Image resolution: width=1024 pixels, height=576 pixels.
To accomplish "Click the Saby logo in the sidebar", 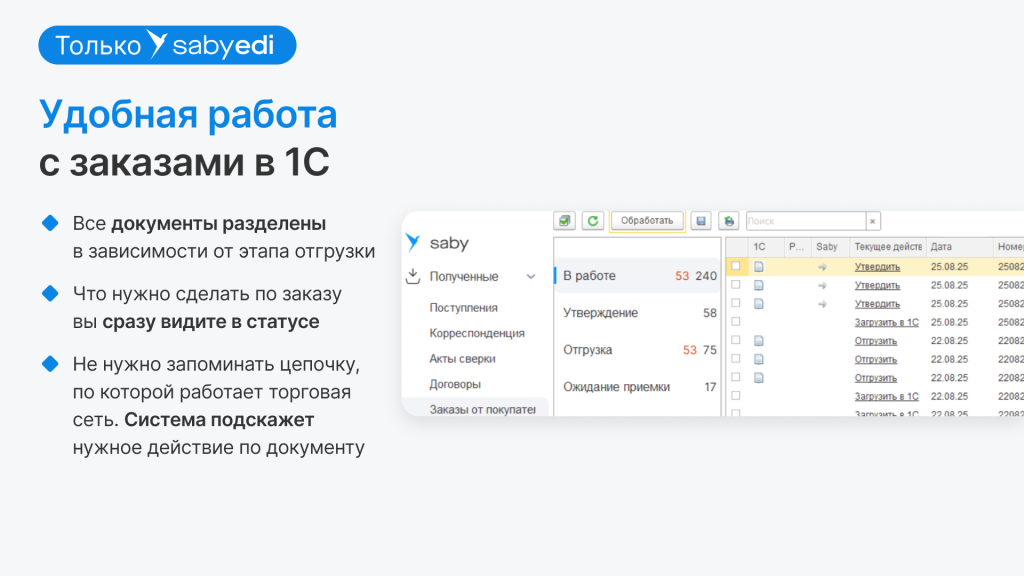I will 443,242.
